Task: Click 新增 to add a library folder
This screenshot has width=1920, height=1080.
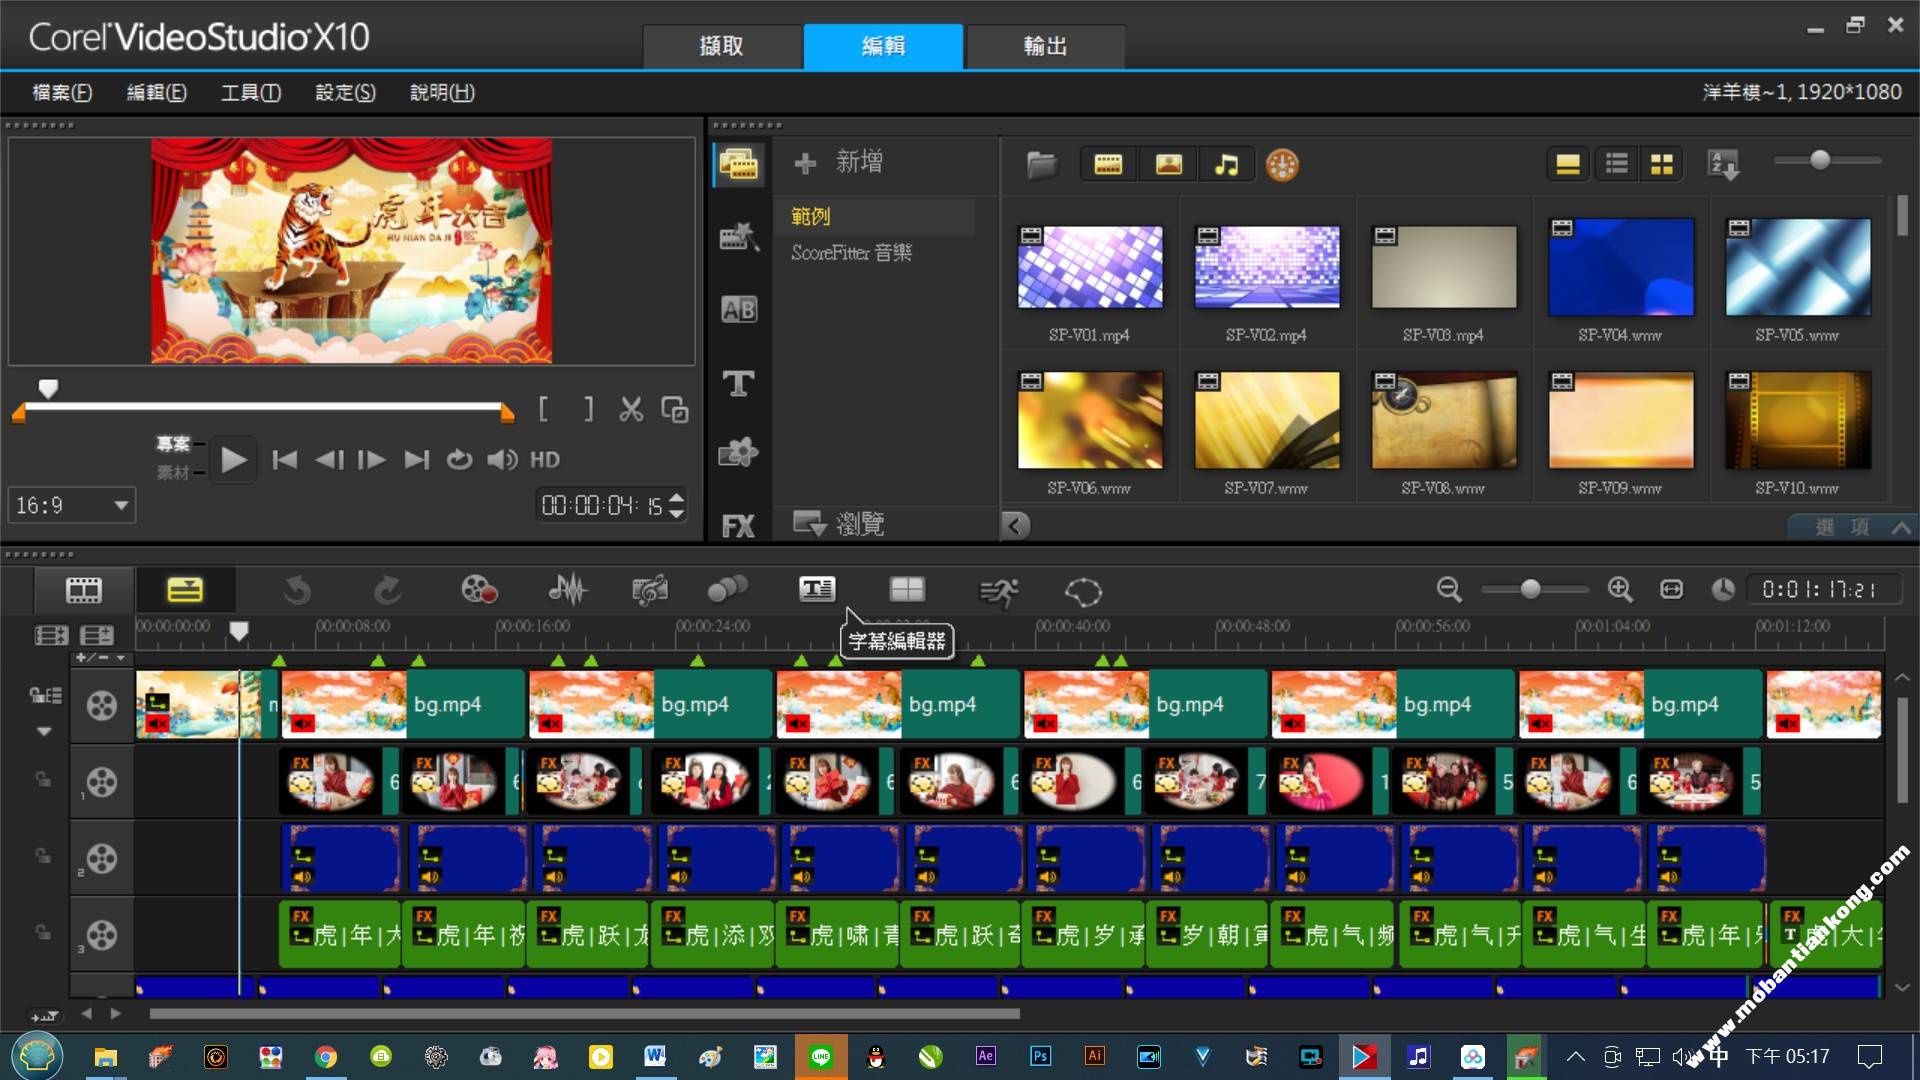Action: (x=838, y=162)
